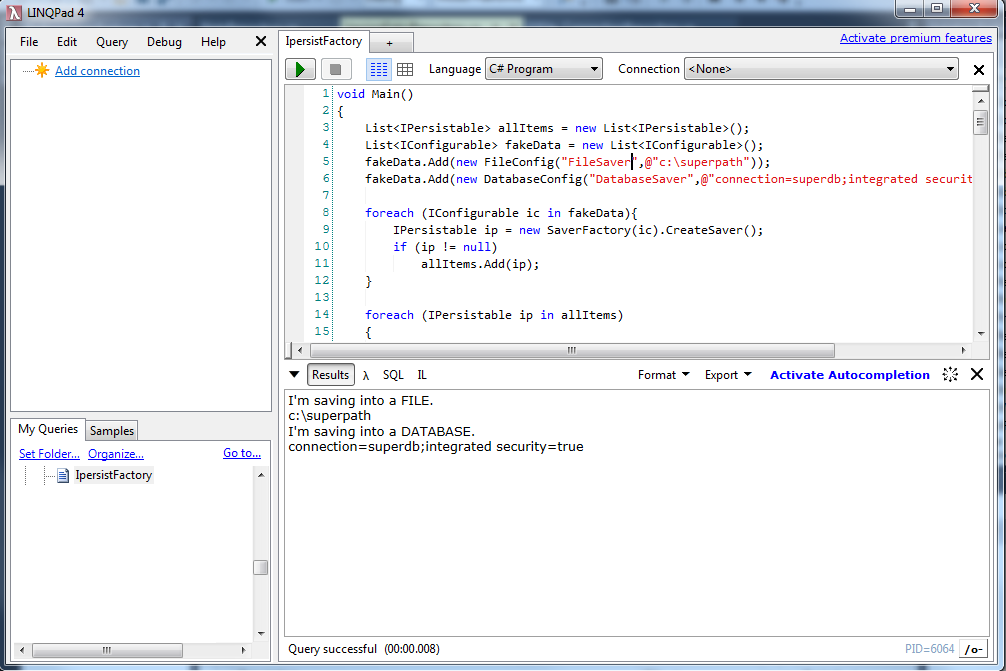Open the Debug menu
Viewport: 1006px width, 671px height.
coord(164,42)
